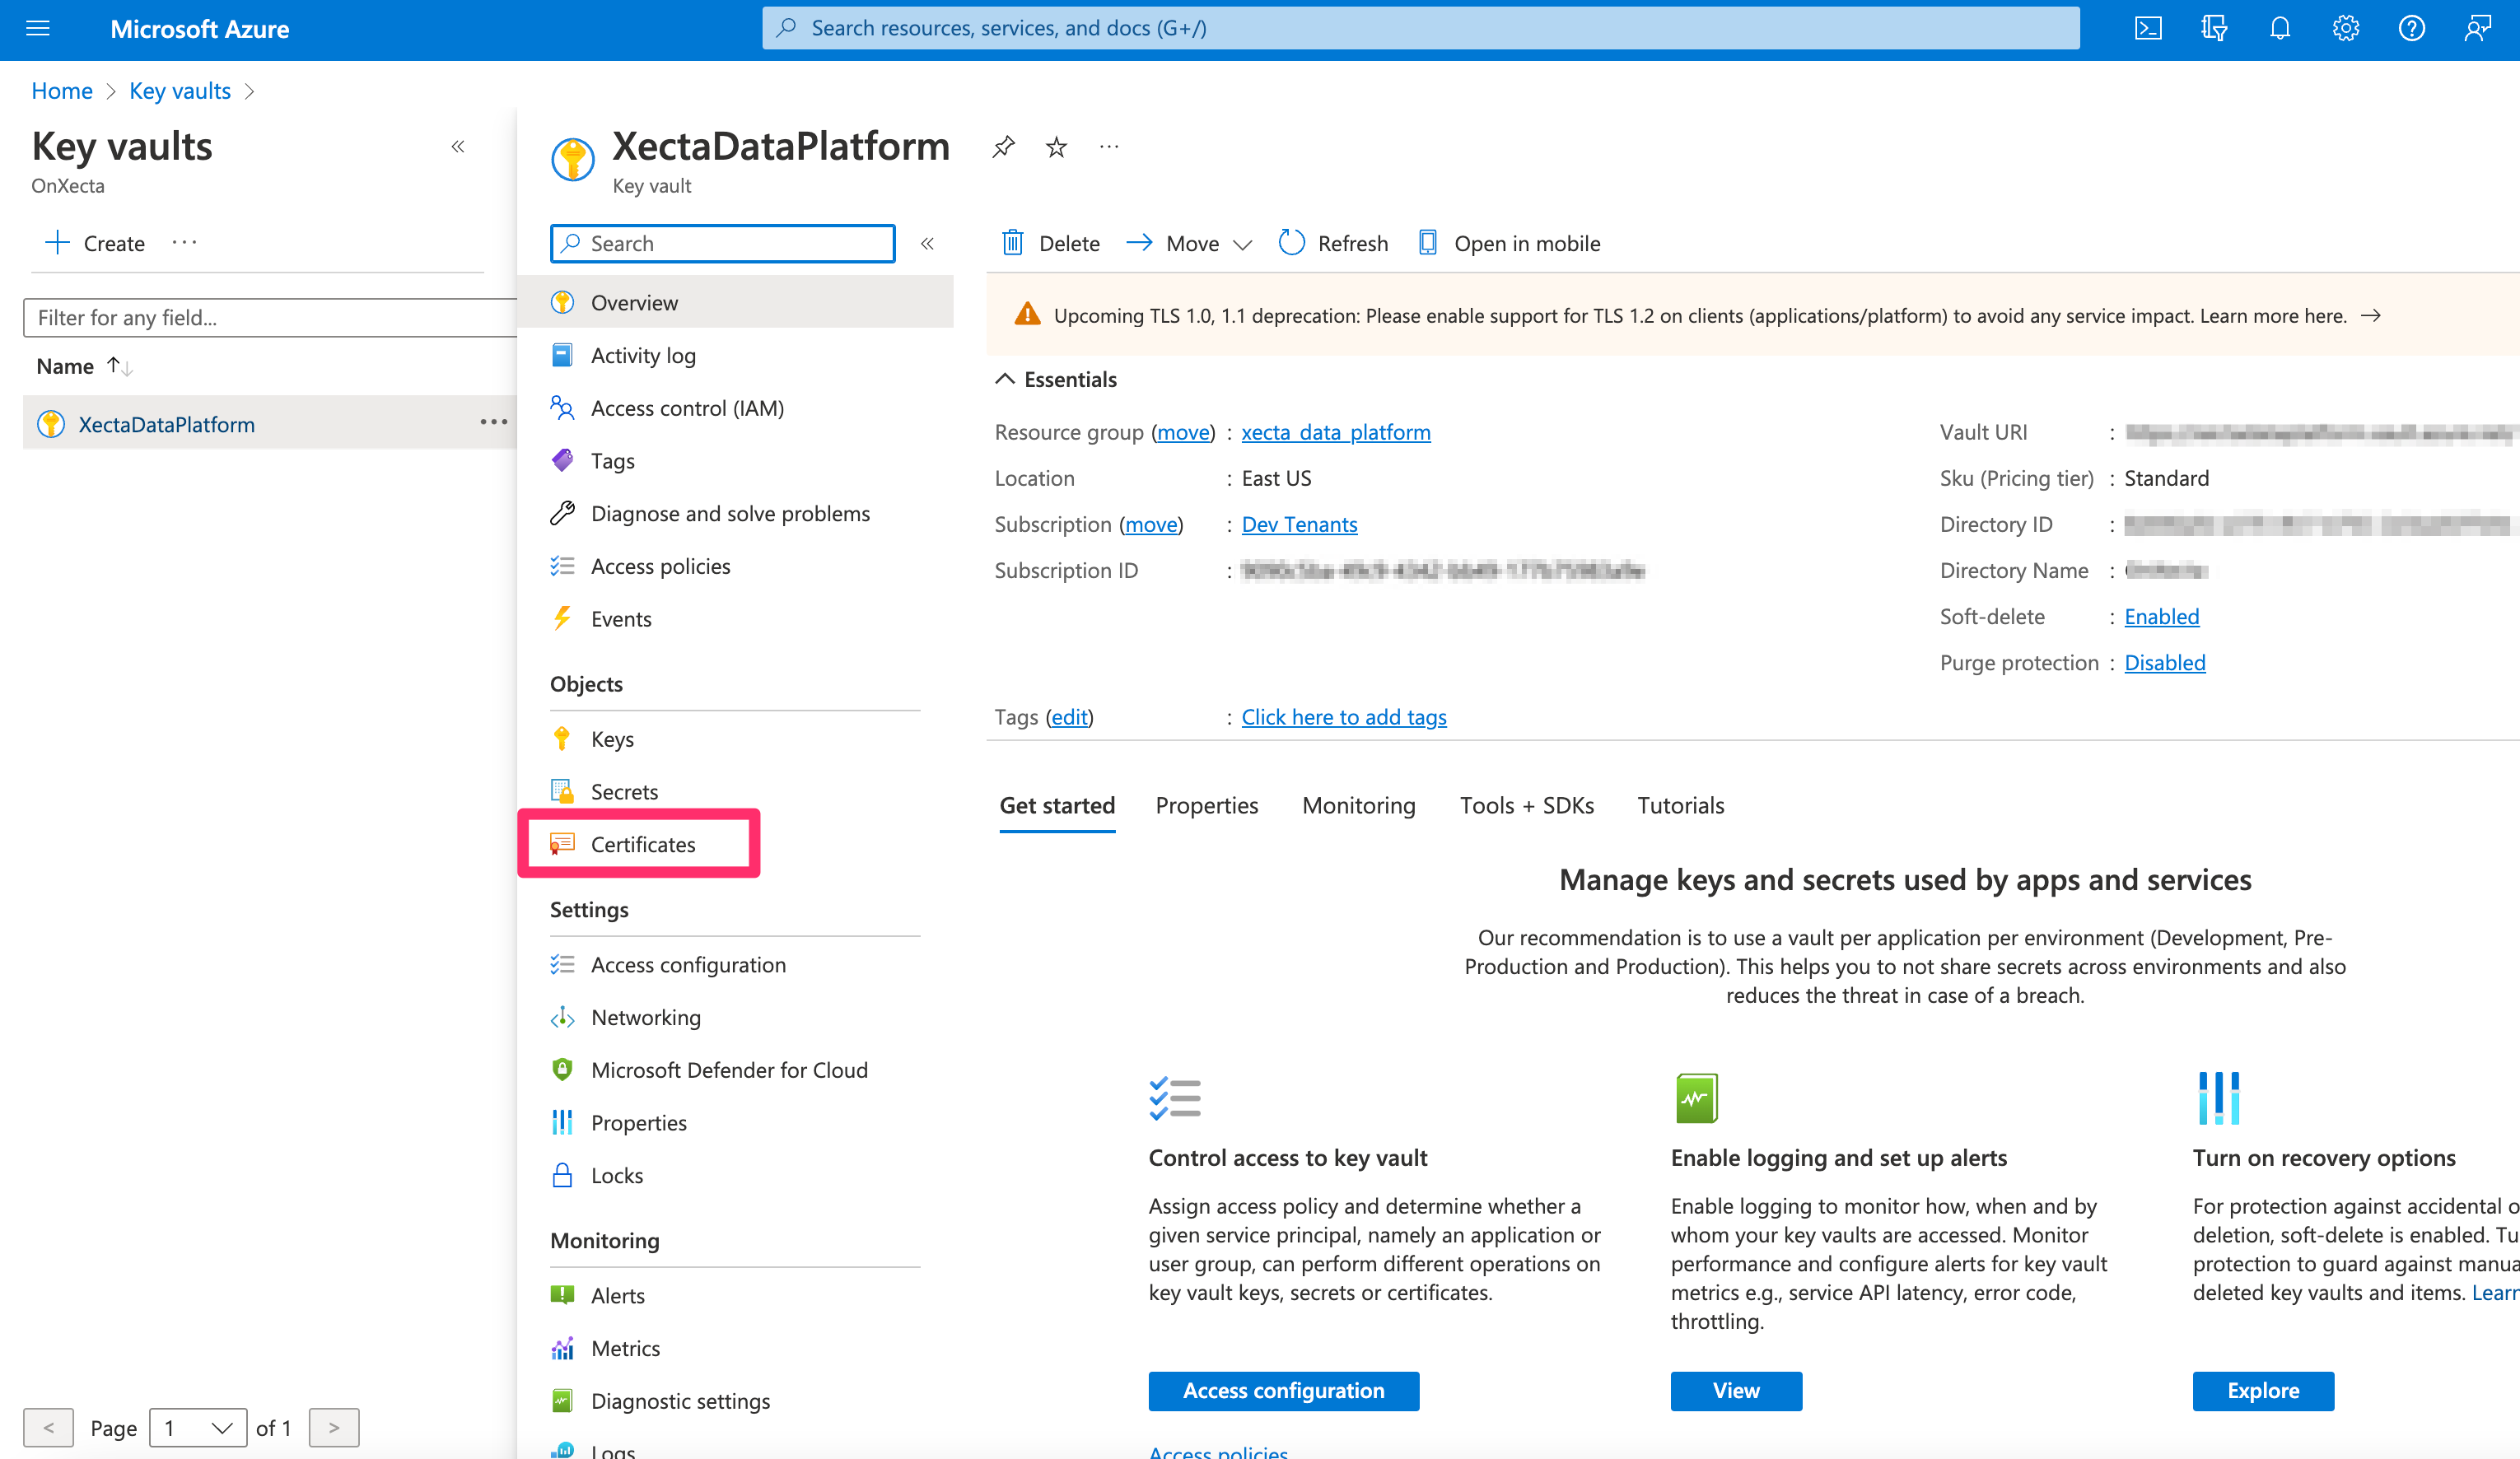This screenshot has width=2520, height=1459.
Task: Click Access configuration button in Get started
Action: pos(1283,1390)
